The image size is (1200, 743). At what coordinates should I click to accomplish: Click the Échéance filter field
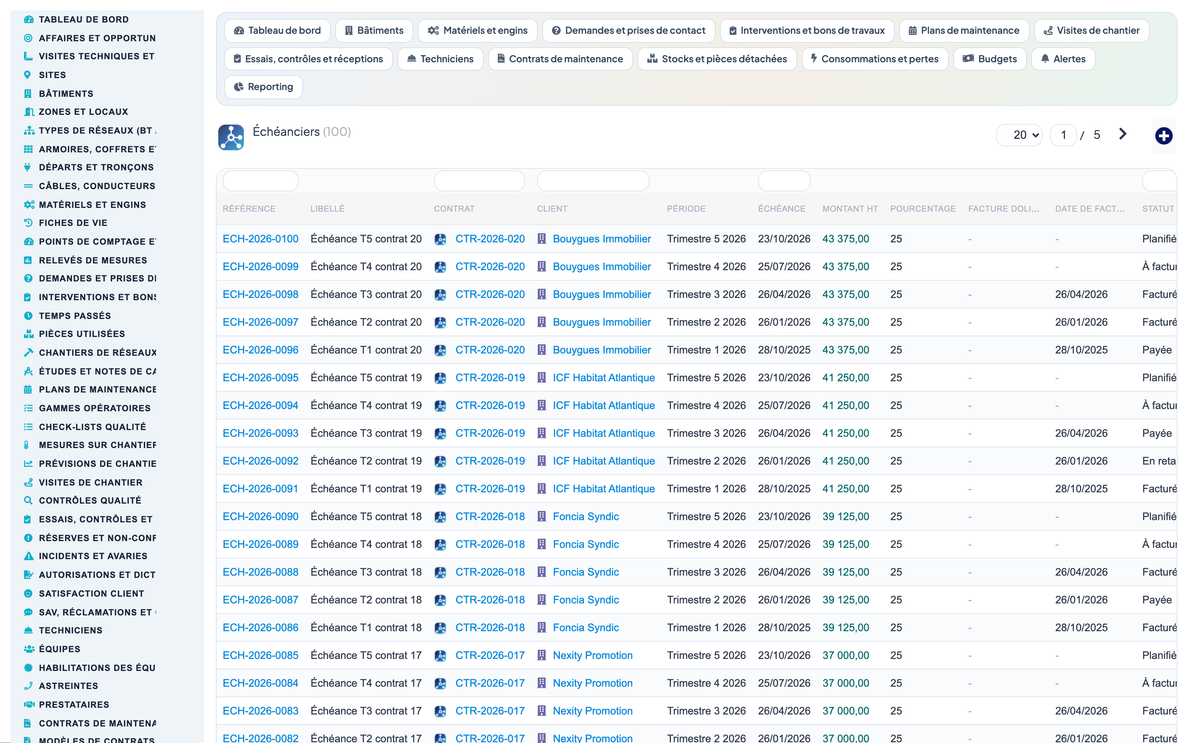784,181
